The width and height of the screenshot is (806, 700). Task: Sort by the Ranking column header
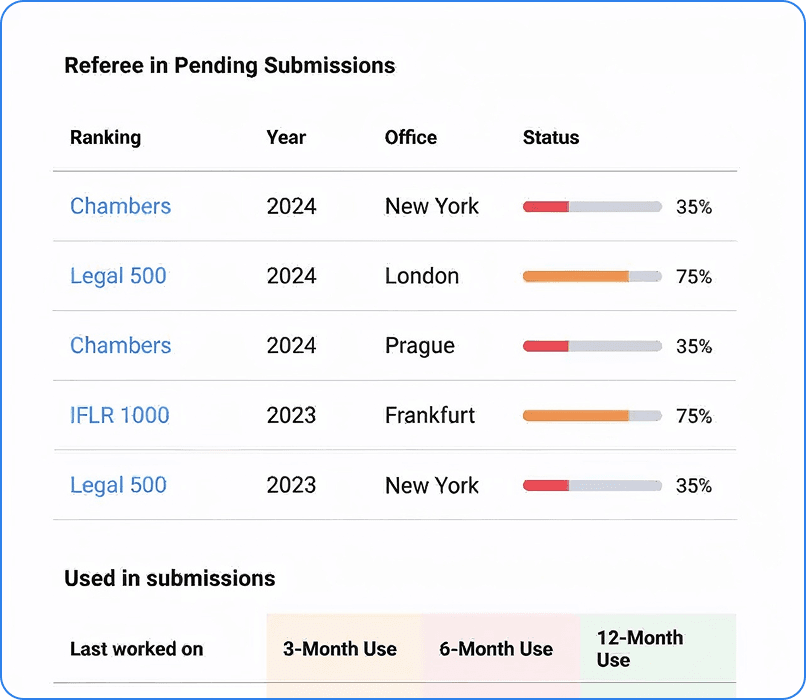[x=105, y=137]
